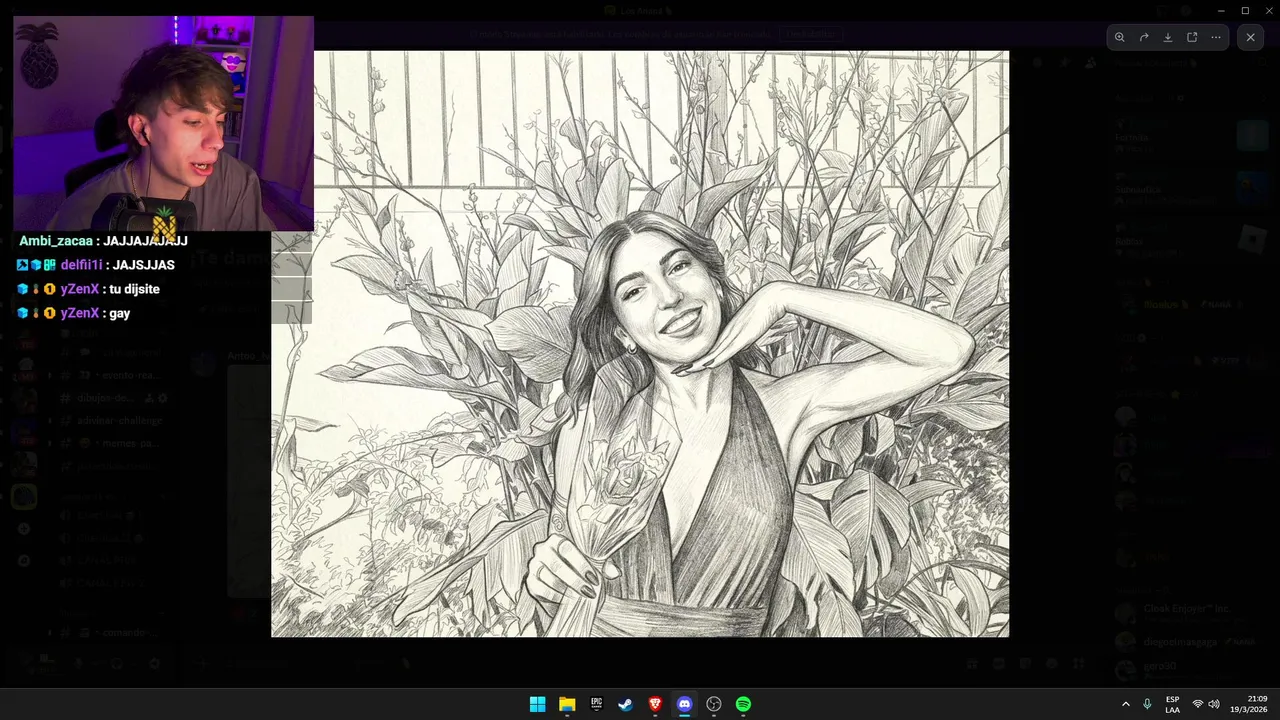Switch to Brave browser in taskbar
Screen dimensions: 1280x720
click(655, 704)
